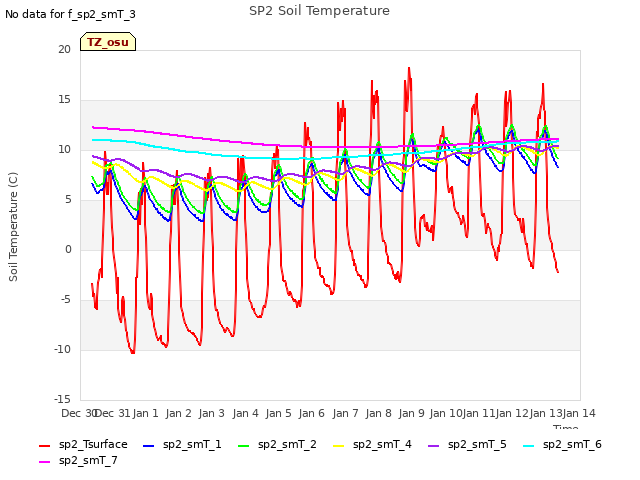Click the blue sp2_smT_1 legend swatch

click(x=149, y=446)
